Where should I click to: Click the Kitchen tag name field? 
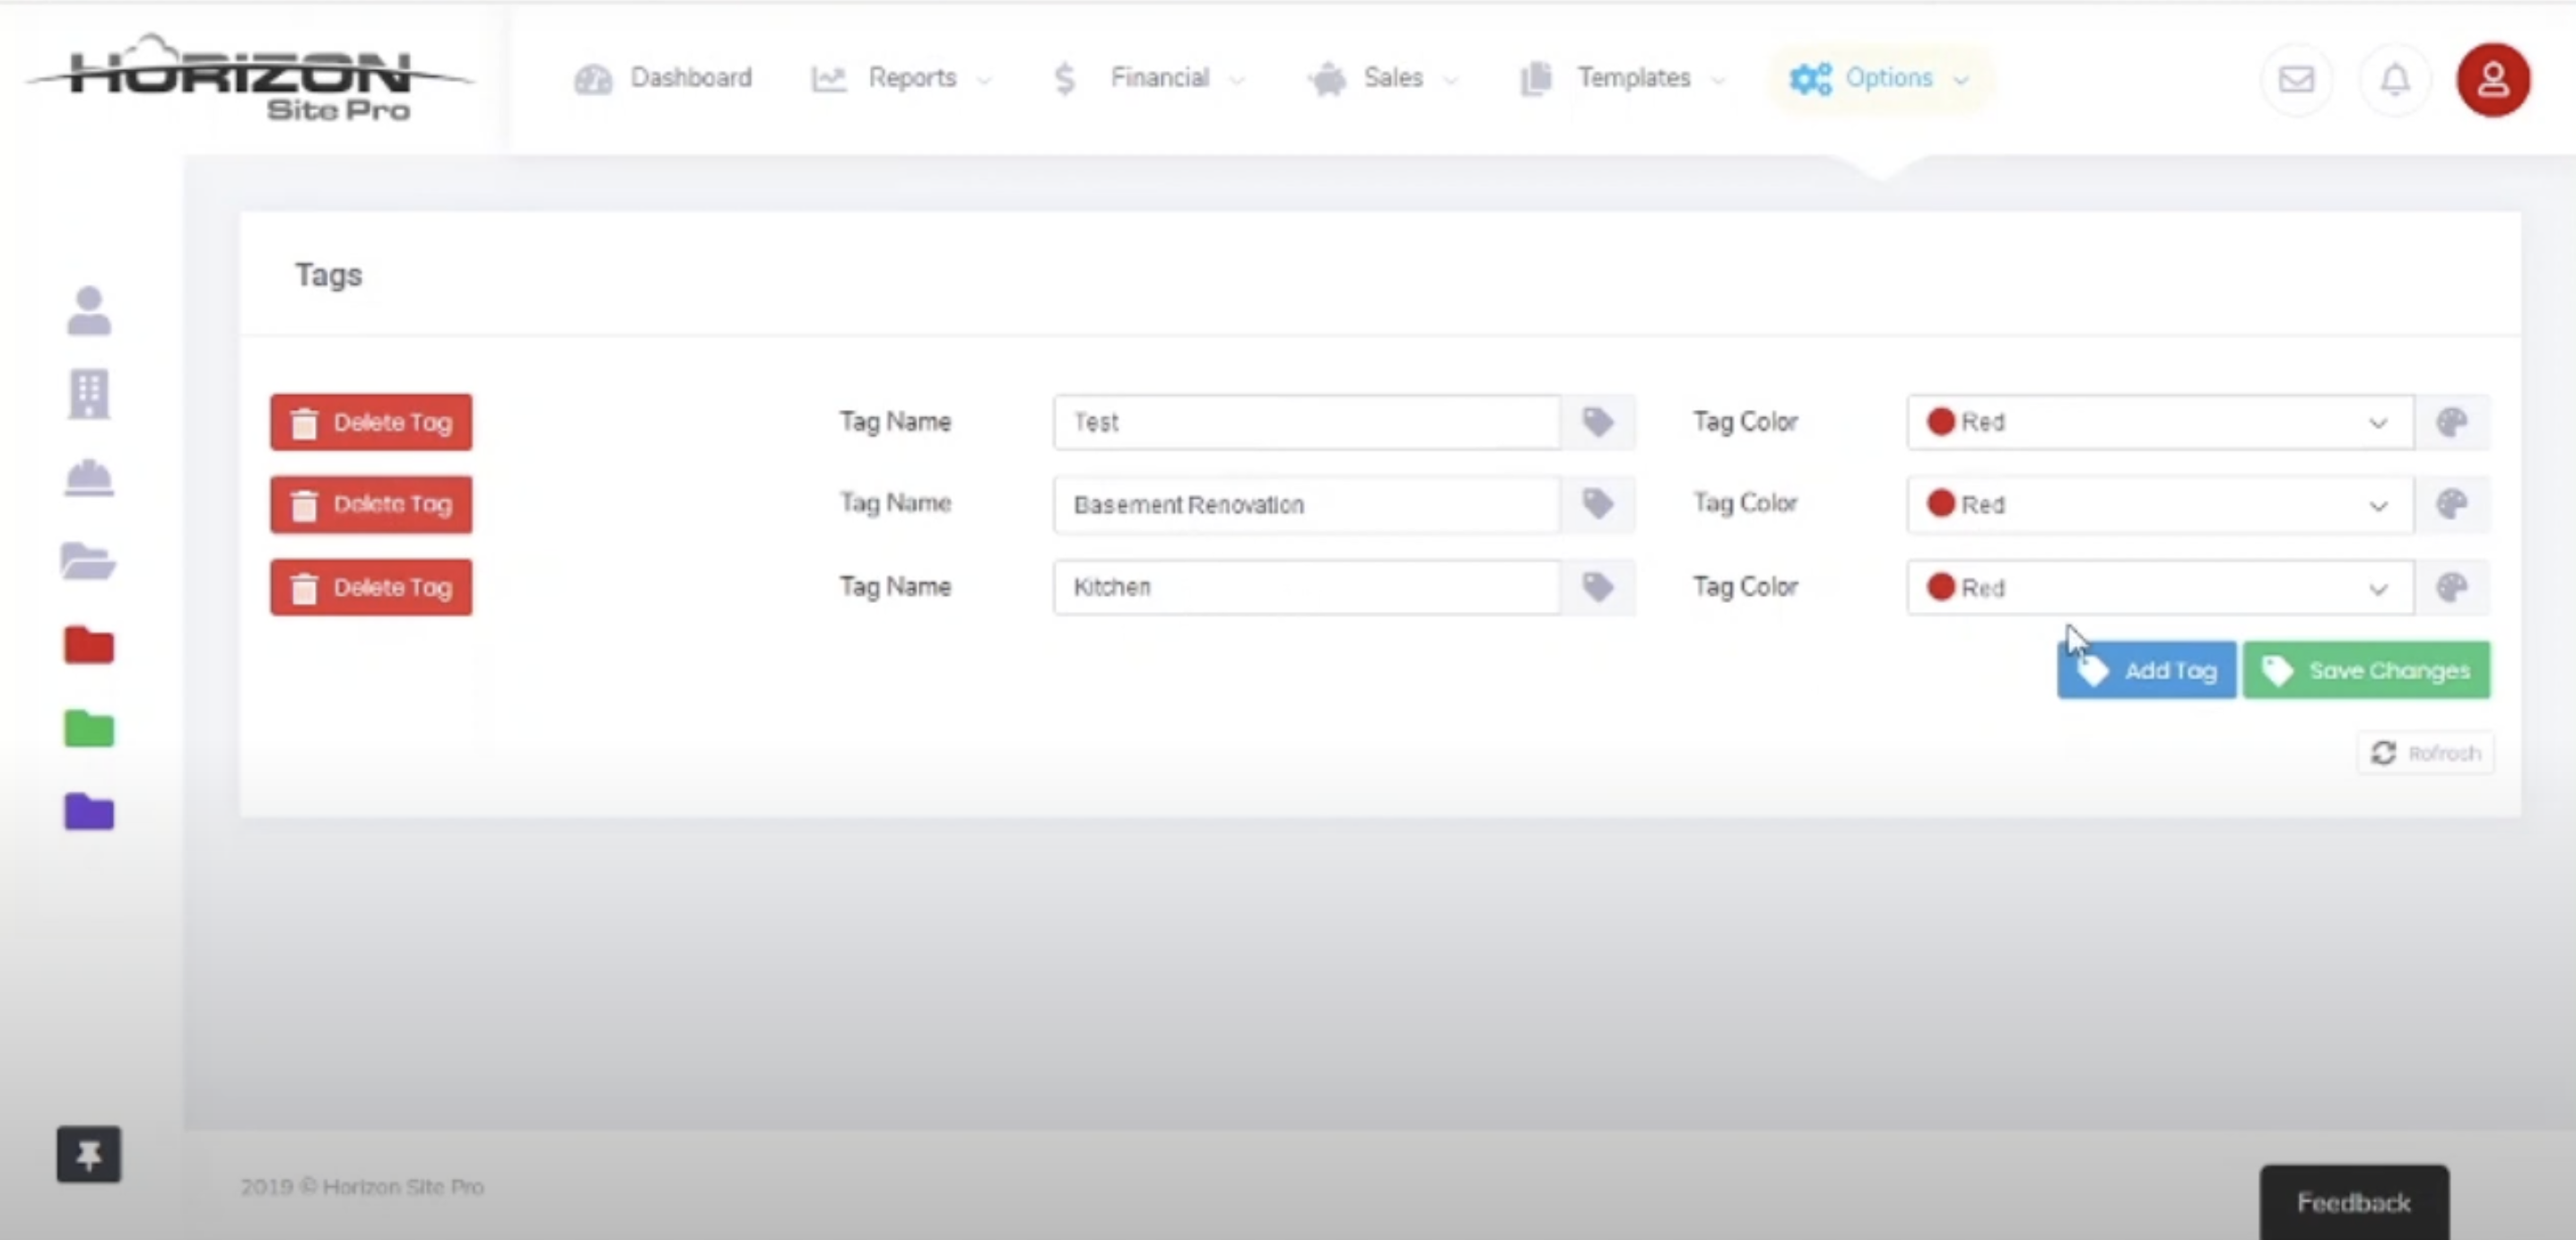1305,588
